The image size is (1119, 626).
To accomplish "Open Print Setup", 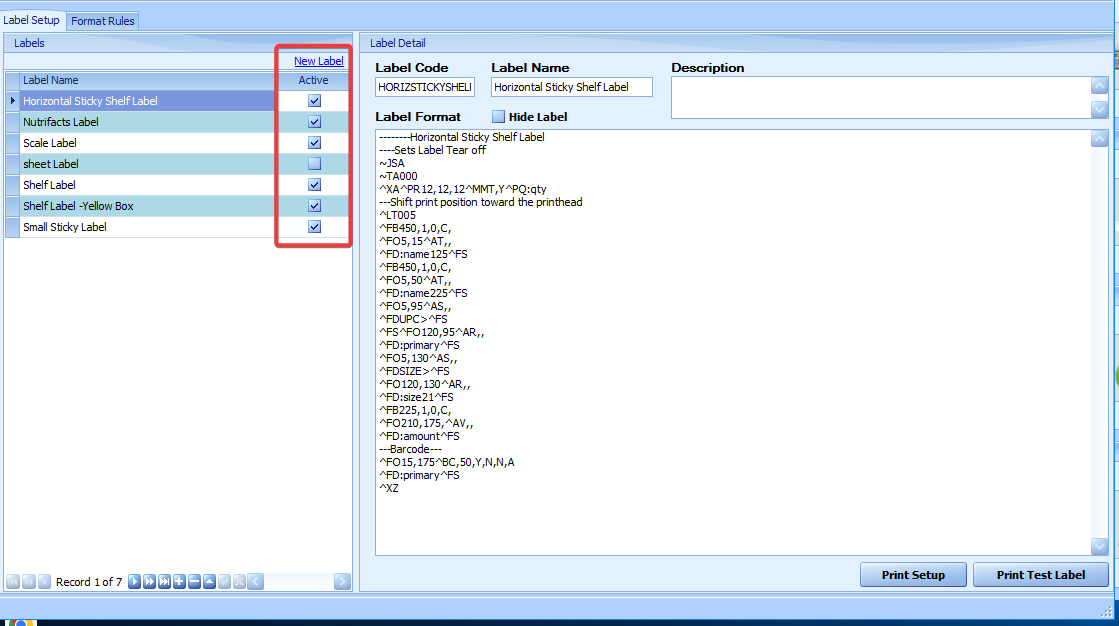I will click(x=914, y=575).
